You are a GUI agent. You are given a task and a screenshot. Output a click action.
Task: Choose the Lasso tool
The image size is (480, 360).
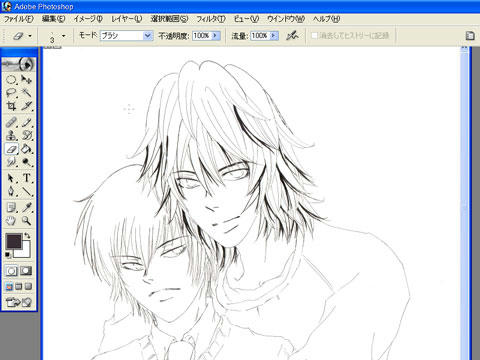[11, 92]
